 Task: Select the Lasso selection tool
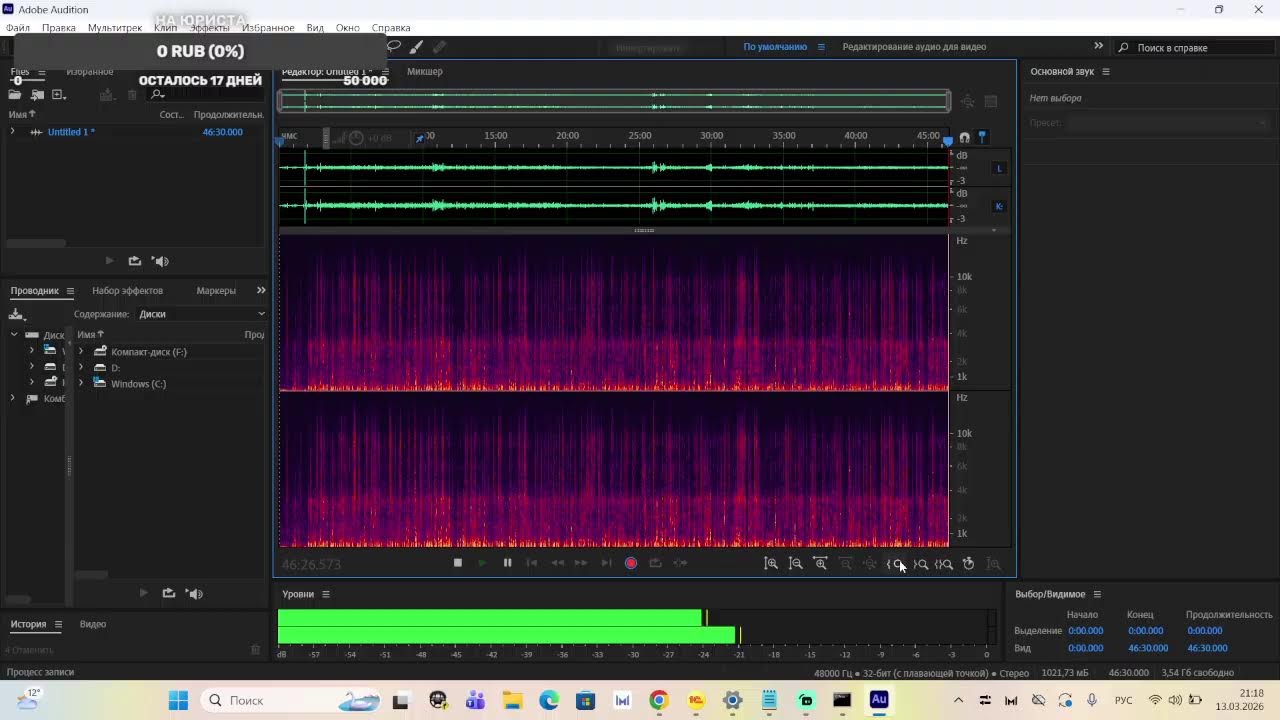point(393,47)
